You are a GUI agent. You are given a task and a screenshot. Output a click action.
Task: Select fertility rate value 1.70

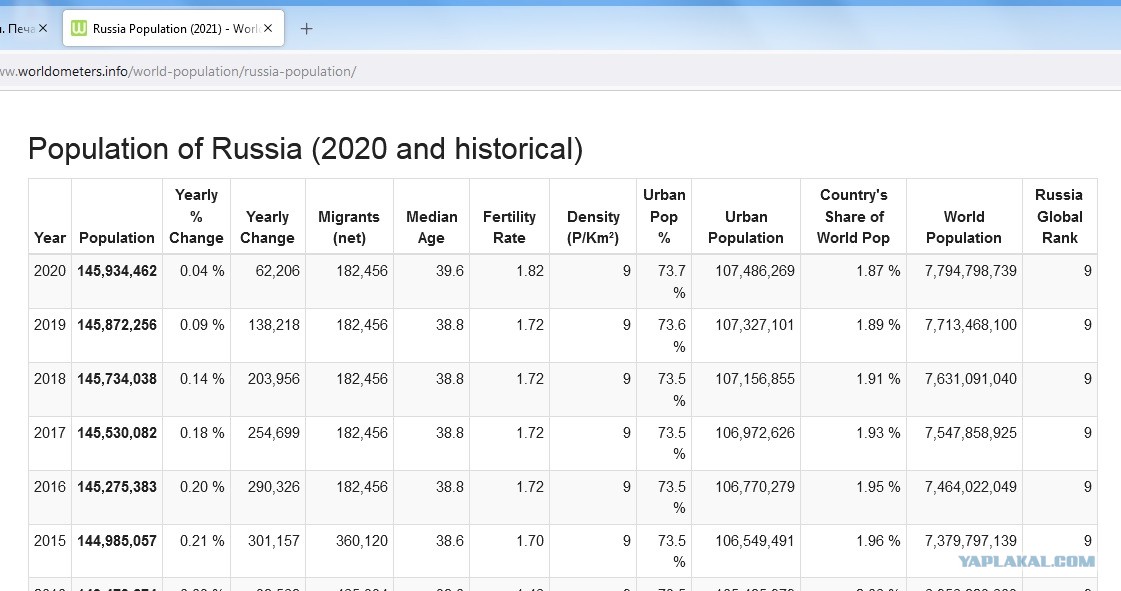[530, 541]
